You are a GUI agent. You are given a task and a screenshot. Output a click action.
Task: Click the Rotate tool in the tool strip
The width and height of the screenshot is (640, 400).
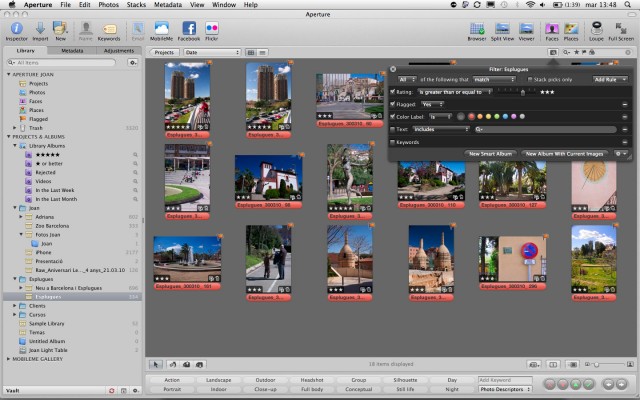coord(173,364)
